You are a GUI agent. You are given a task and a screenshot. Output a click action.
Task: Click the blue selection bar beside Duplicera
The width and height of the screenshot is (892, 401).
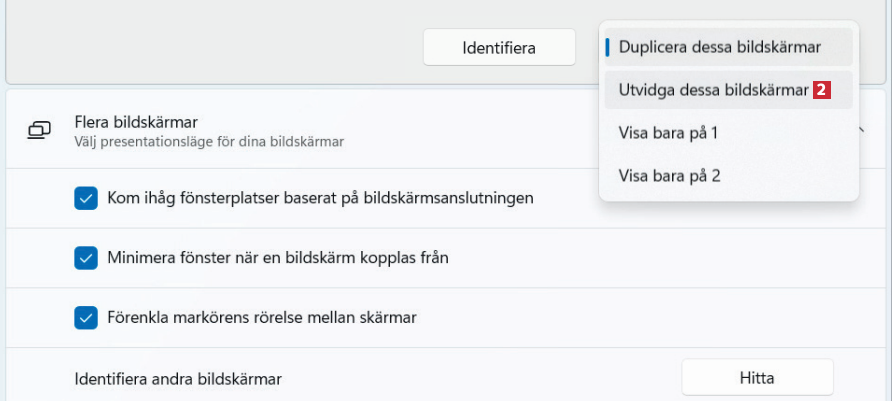[608, 47]
